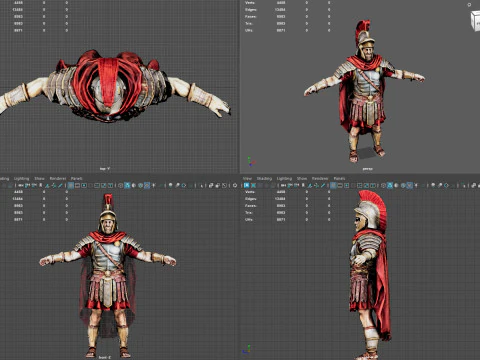Click the field chart icon in front view toolbar
Viewport: 480px width, 360px height.
pyautogui.click(x=97, y=185)
